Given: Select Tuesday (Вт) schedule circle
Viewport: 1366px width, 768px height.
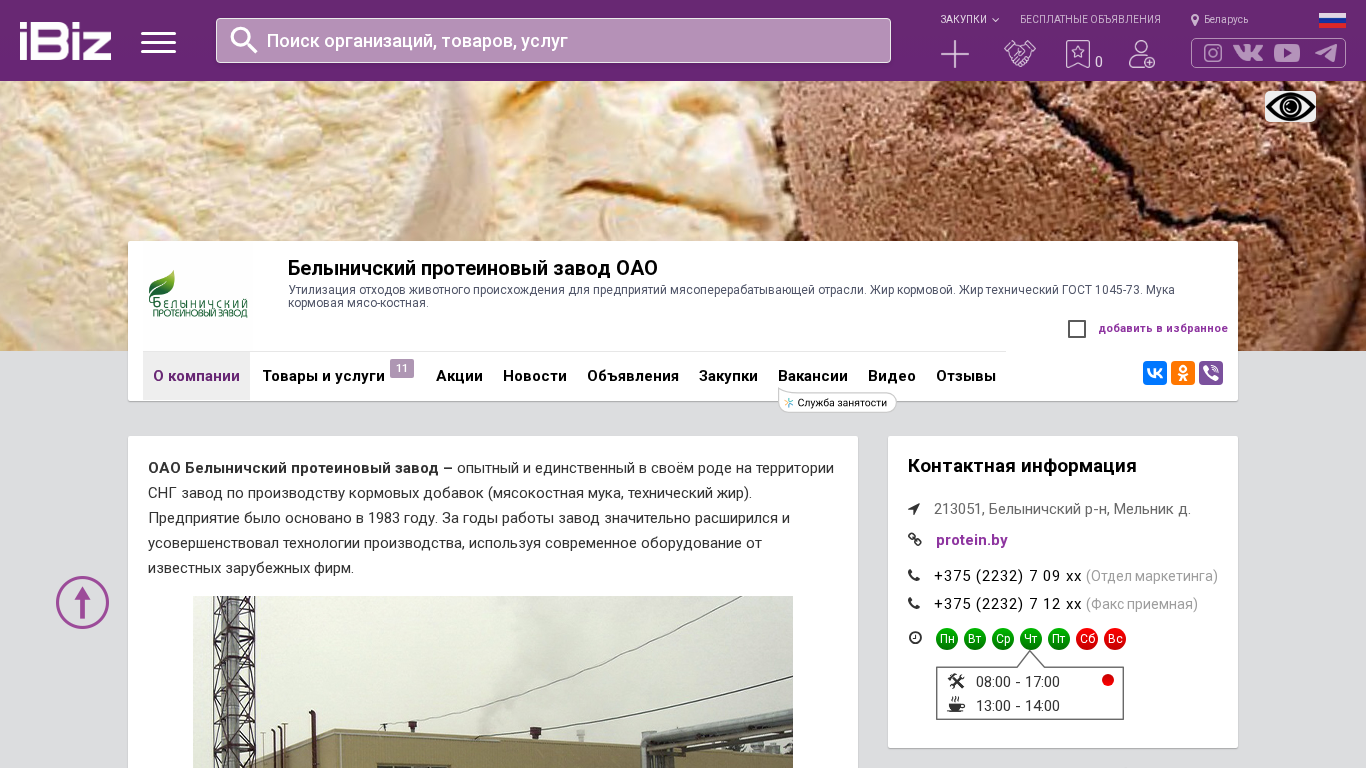Looking at the screenshot, I should pyautogui.click(x=975, y=639).
